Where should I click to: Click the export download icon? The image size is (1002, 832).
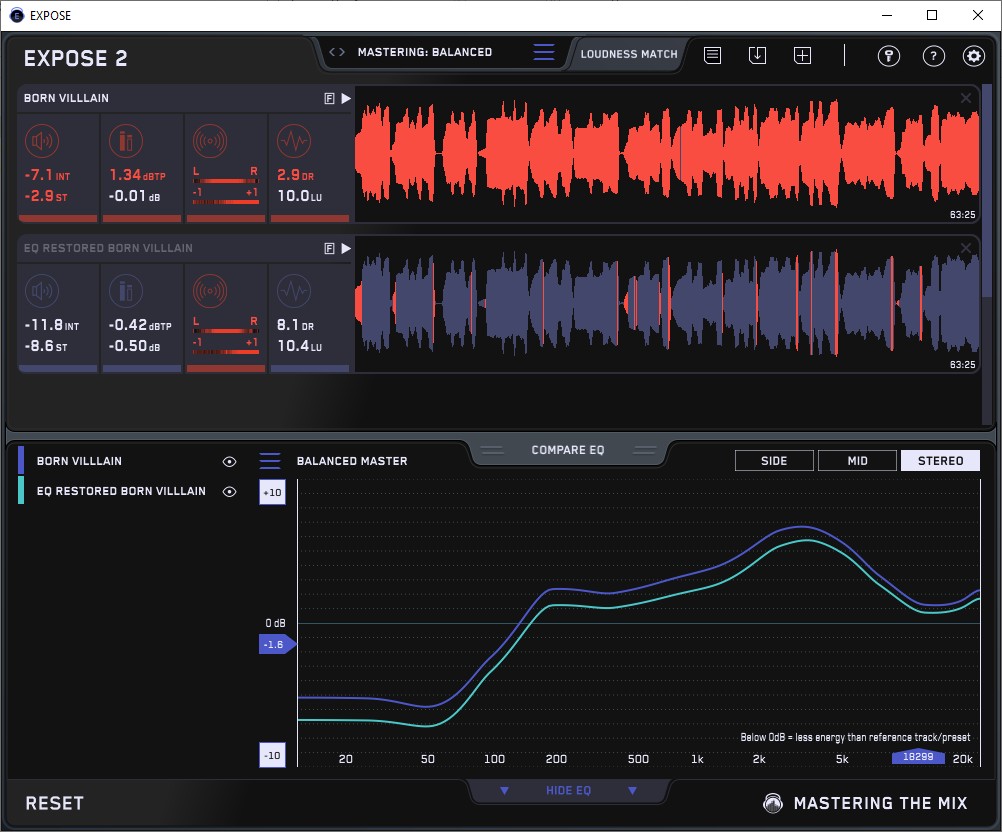point(757,56)
